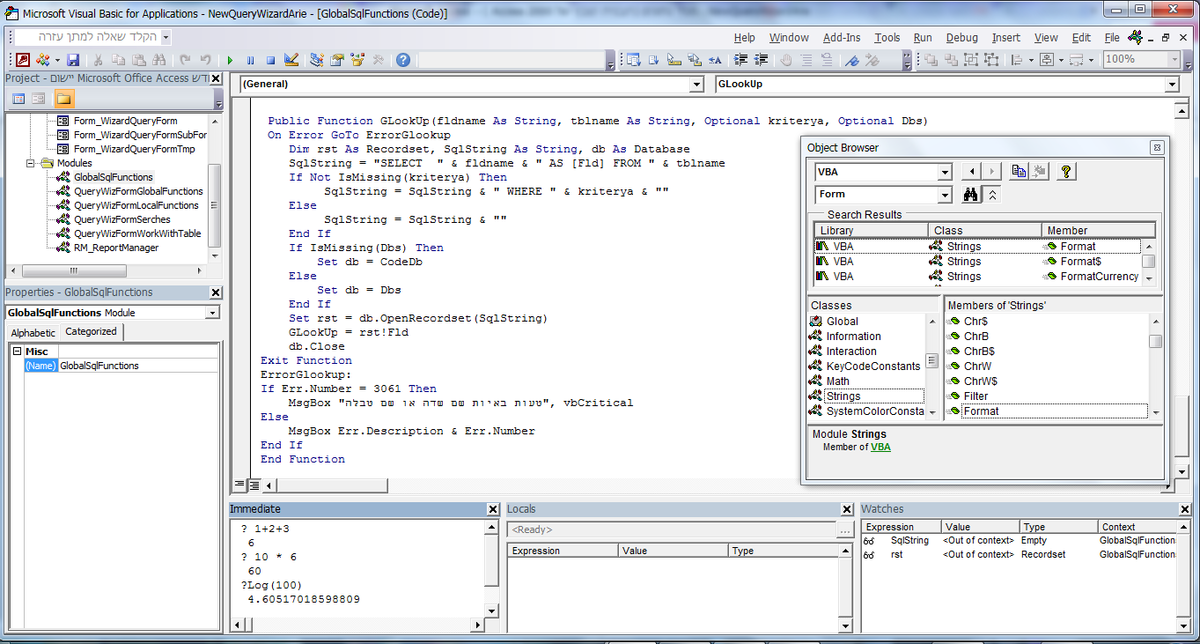The width and height of the screenshot is (1200, 644).
Task: Click the VBA link in the details pane
Action: click(x=880, y=447)
